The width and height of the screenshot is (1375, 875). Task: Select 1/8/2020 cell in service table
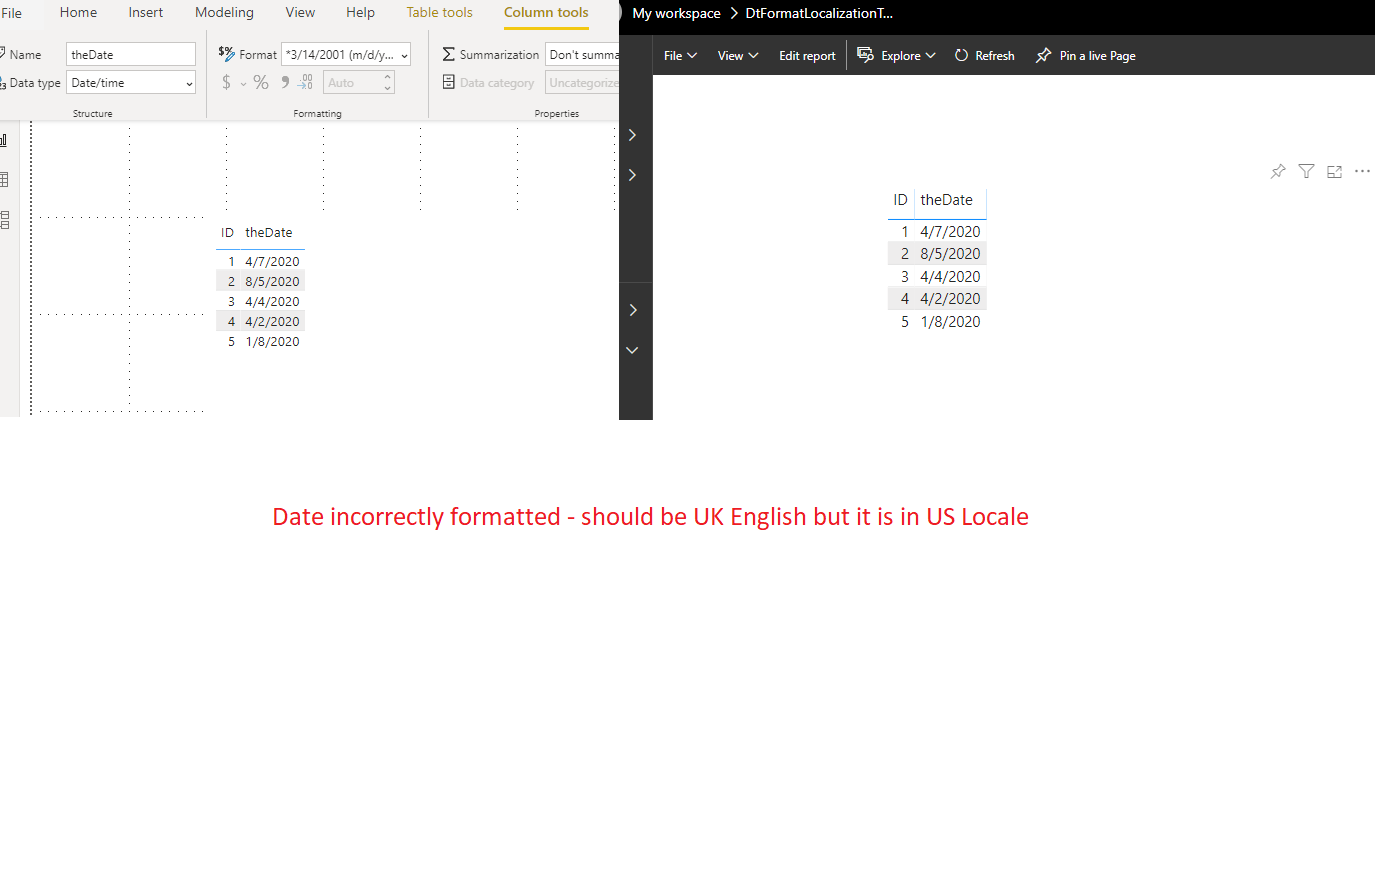tap(950, 321)
